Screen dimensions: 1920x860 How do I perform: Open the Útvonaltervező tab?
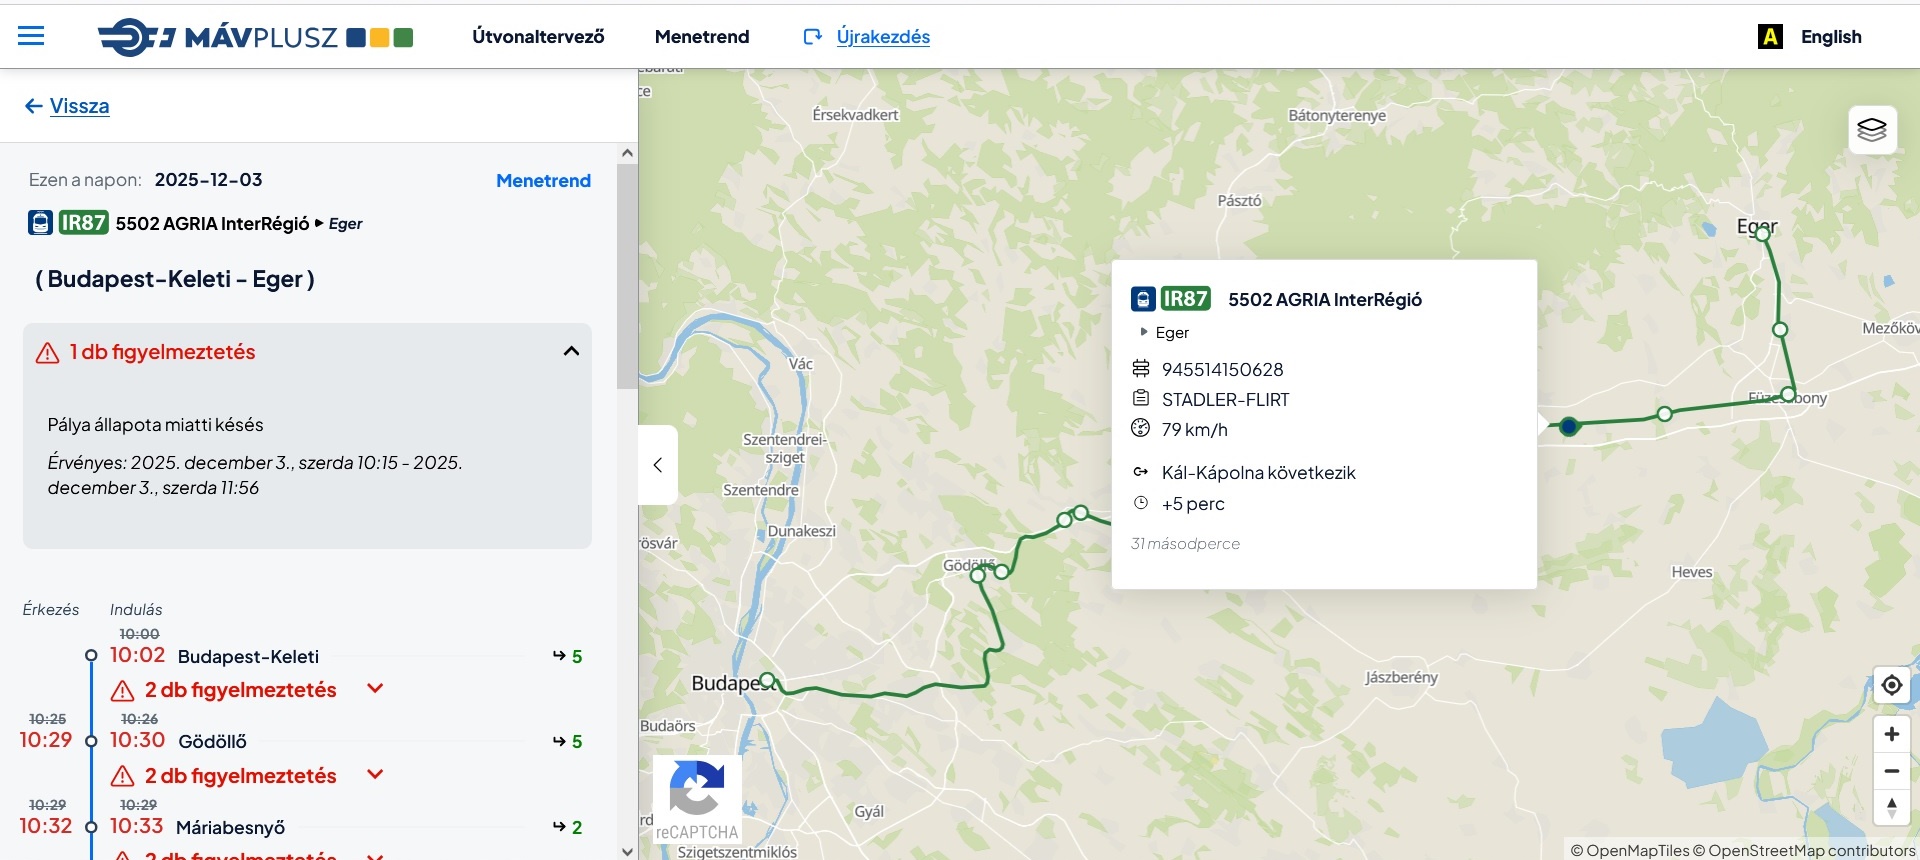538,37
